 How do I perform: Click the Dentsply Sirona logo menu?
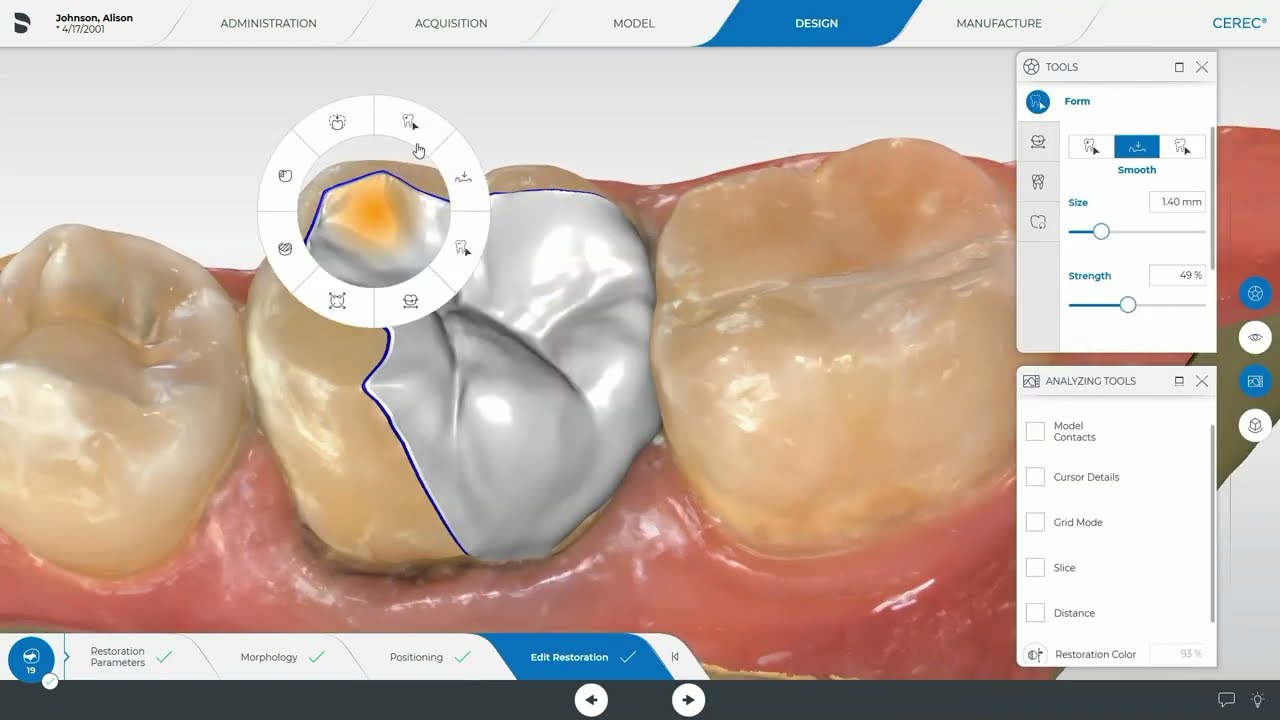click(x=23, y=23)
